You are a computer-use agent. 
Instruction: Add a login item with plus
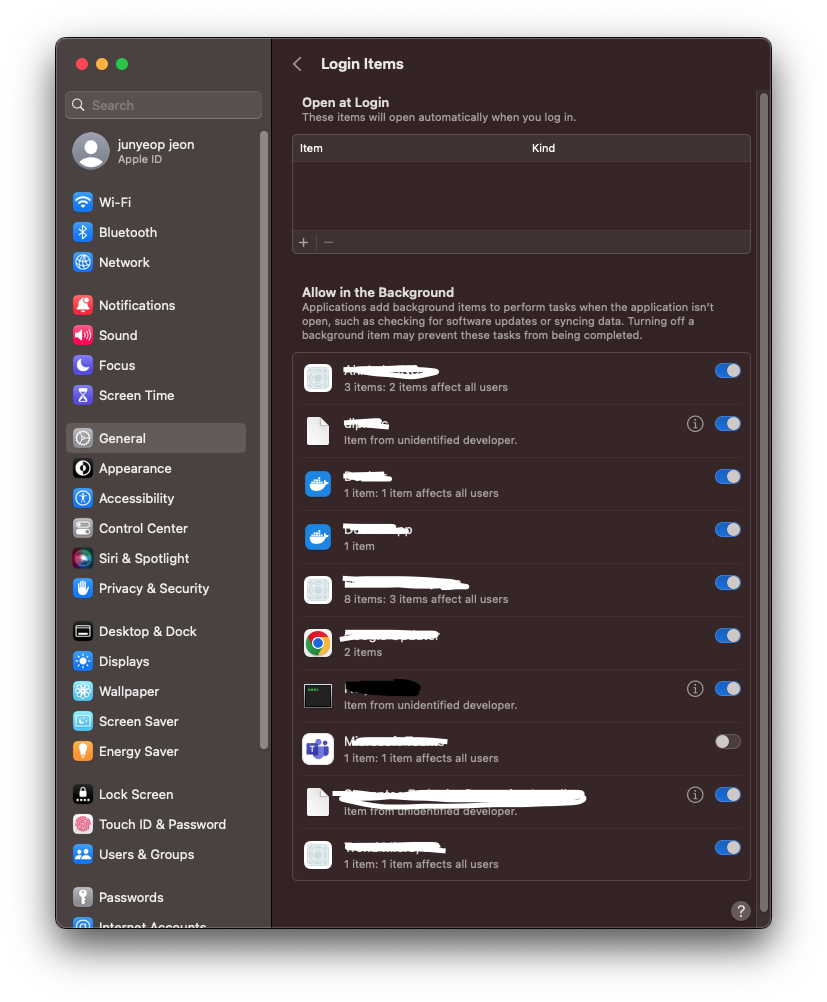click(x=304, y=242)
